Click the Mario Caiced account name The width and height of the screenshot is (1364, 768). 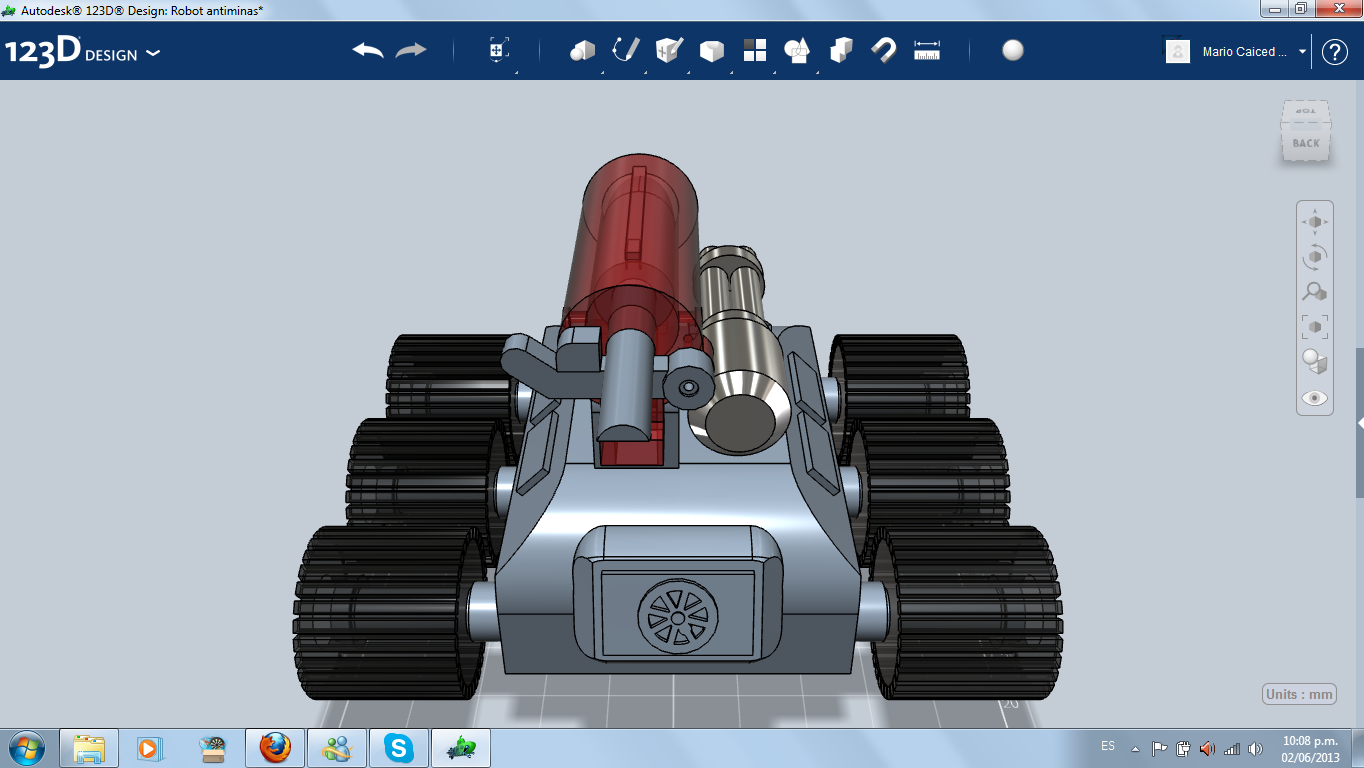click(1245, 52)
